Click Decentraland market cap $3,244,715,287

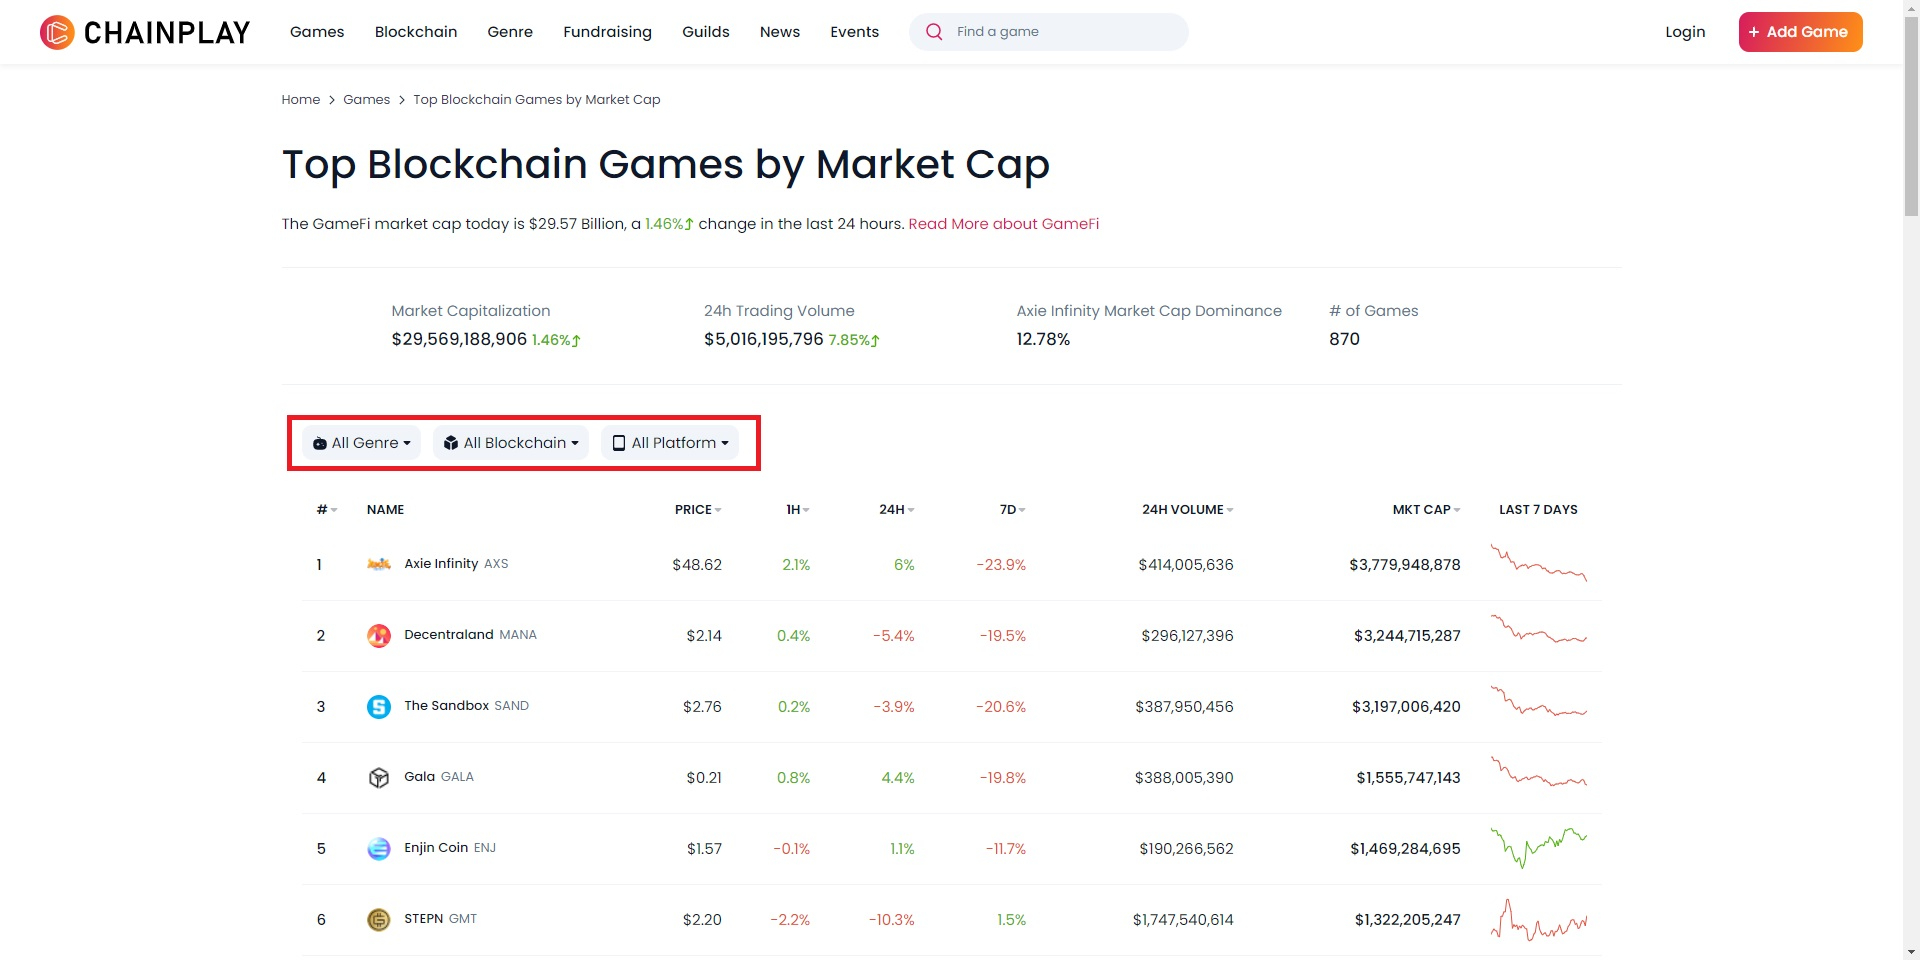click(1407, 636)
